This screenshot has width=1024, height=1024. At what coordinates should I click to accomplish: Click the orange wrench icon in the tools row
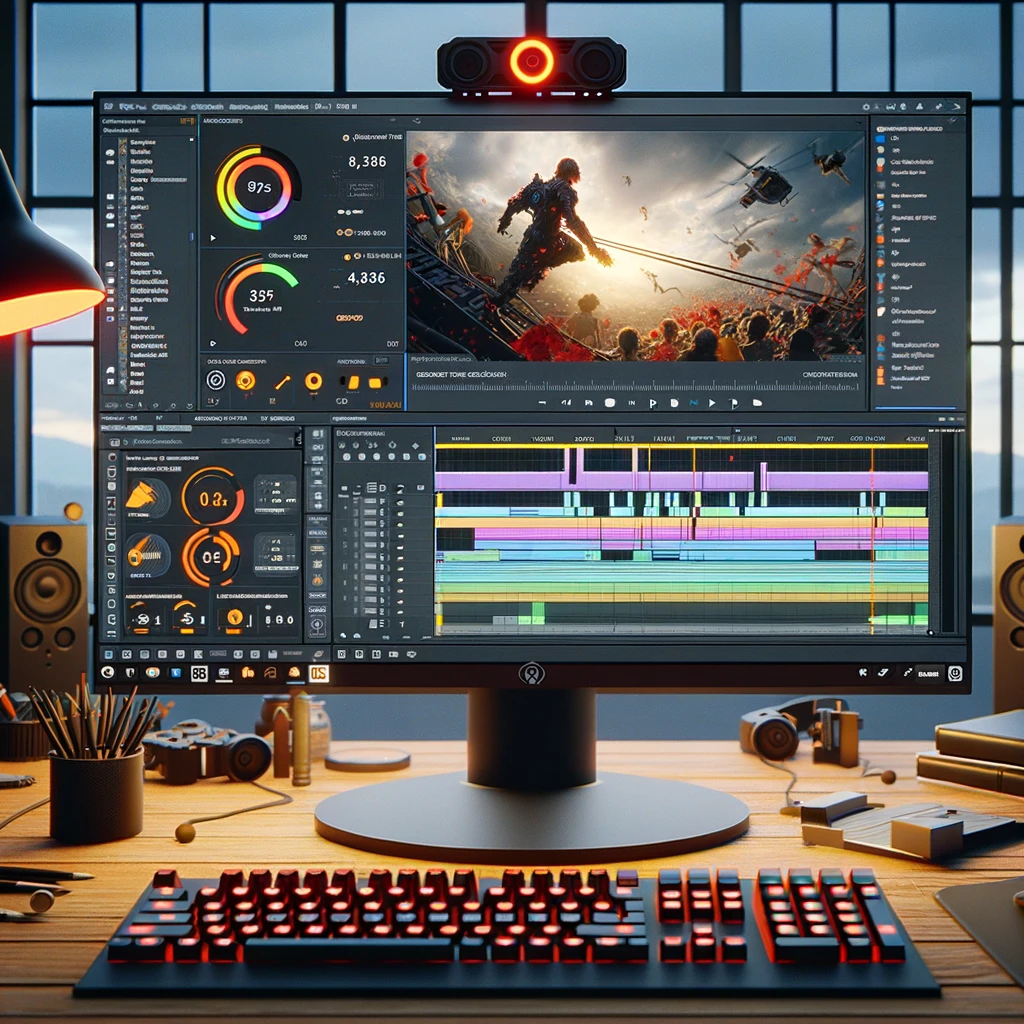click(x=281, y=380)
